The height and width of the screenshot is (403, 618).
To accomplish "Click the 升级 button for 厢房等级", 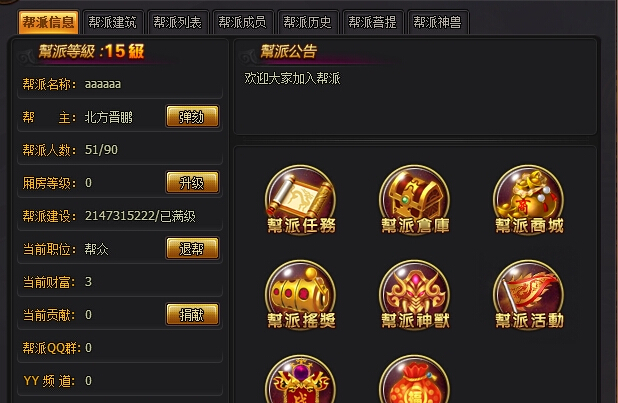I will tap(192, 182).
